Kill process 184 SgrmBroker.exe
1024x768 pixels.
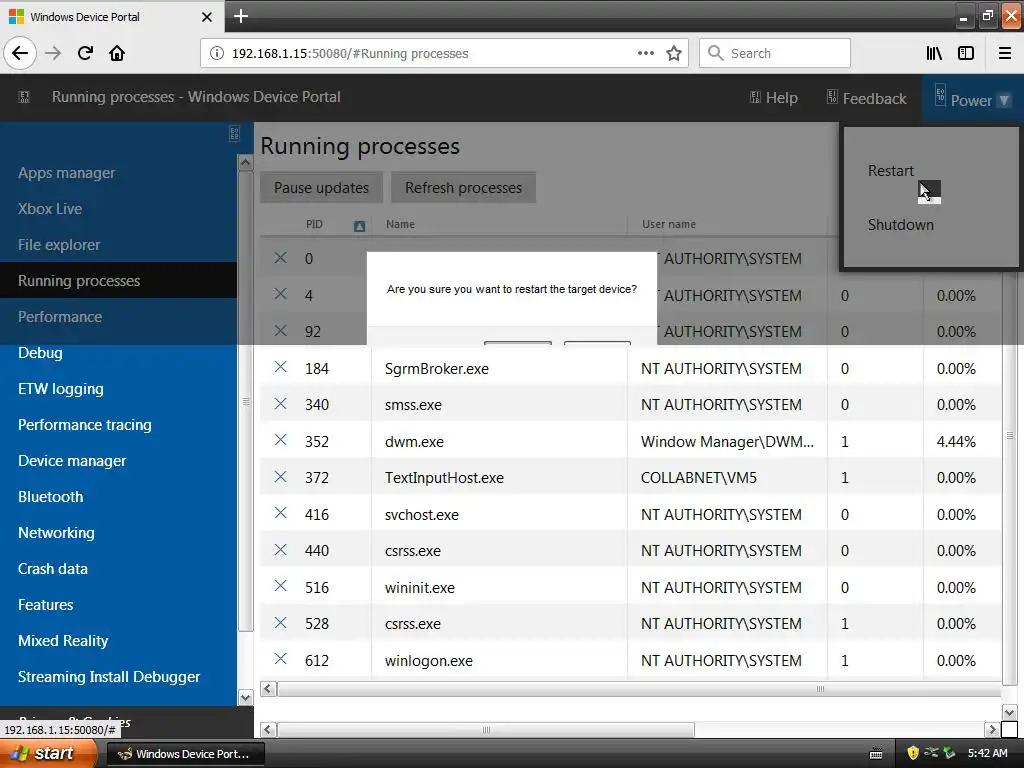click(280, 367)
